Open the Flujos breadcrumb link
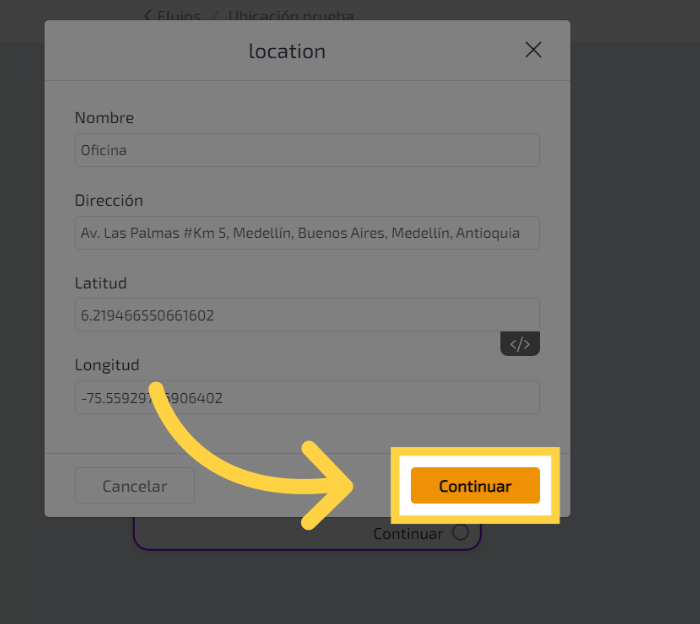The height and width of the screenshot is (624, 700). coord(180,16)
